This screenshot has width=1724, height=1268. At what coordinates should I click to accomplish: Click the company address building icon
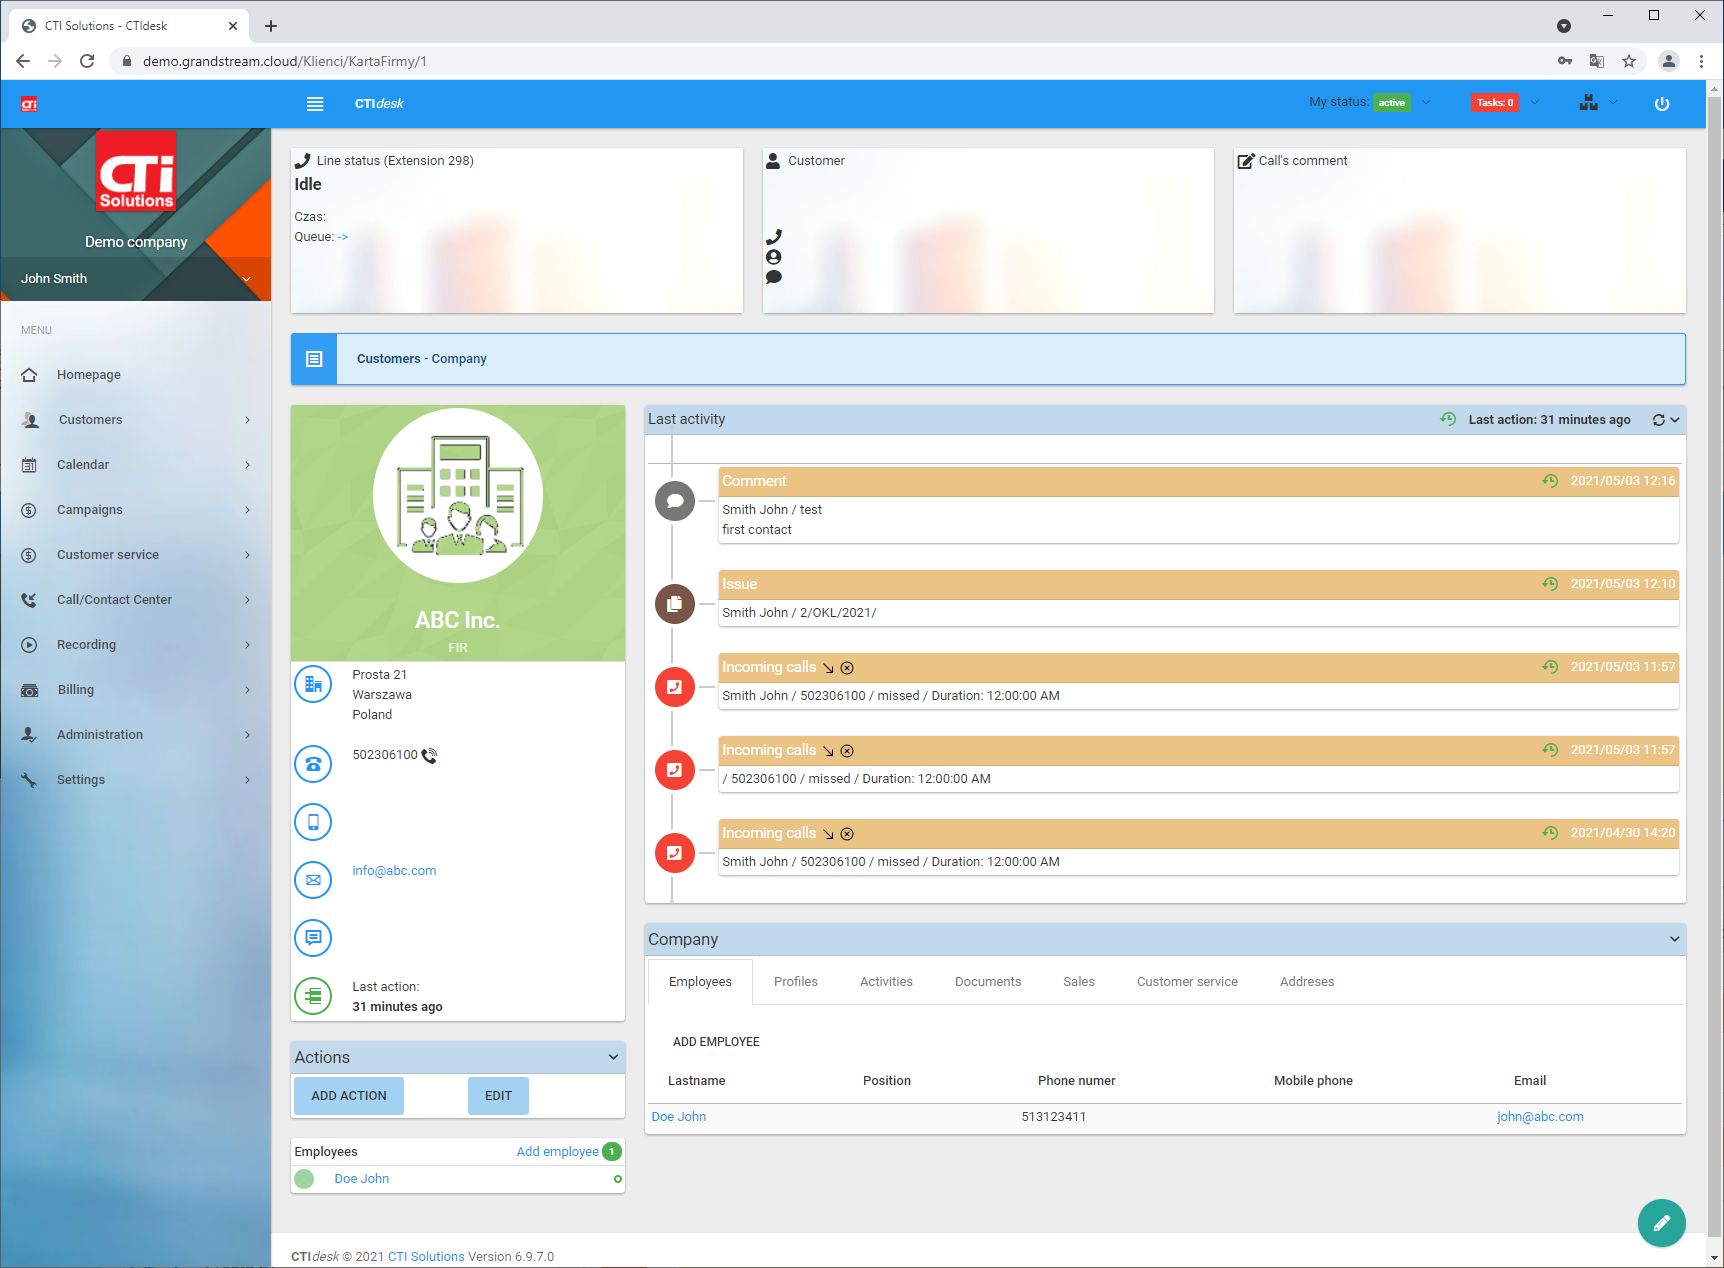coord(313,684)
